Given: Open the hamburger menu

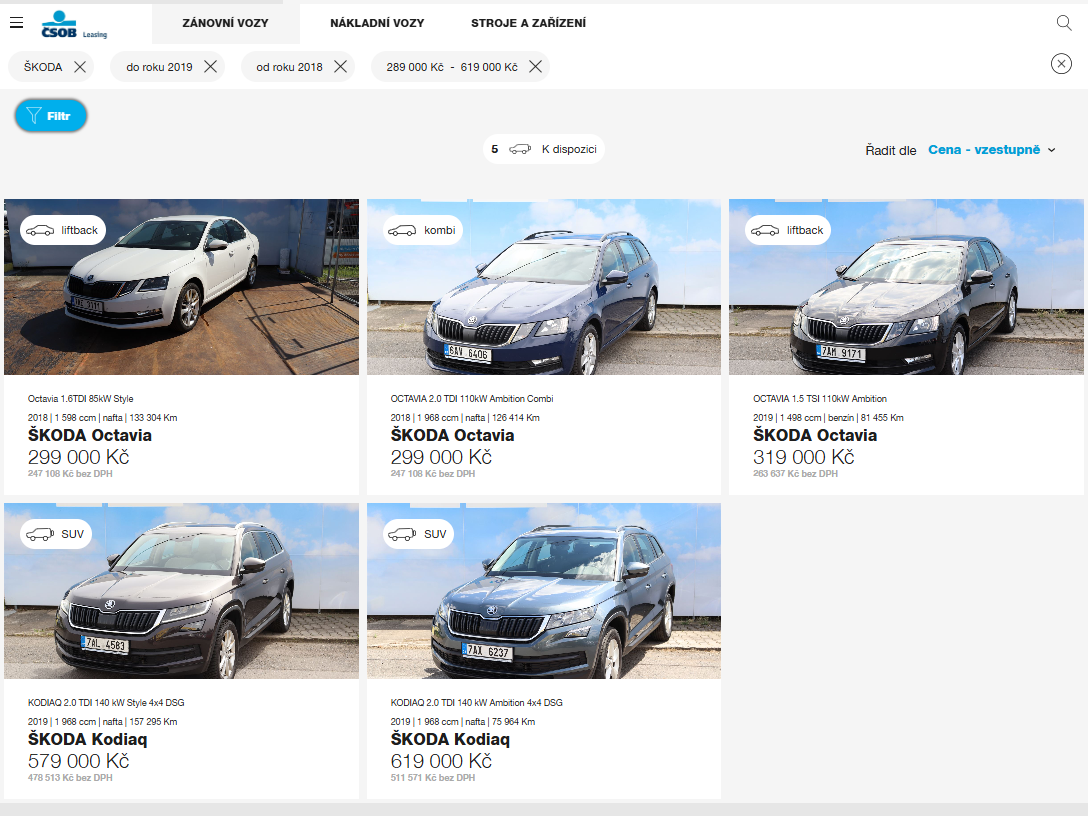Looking at the screenshot, I should coord(16,23).
